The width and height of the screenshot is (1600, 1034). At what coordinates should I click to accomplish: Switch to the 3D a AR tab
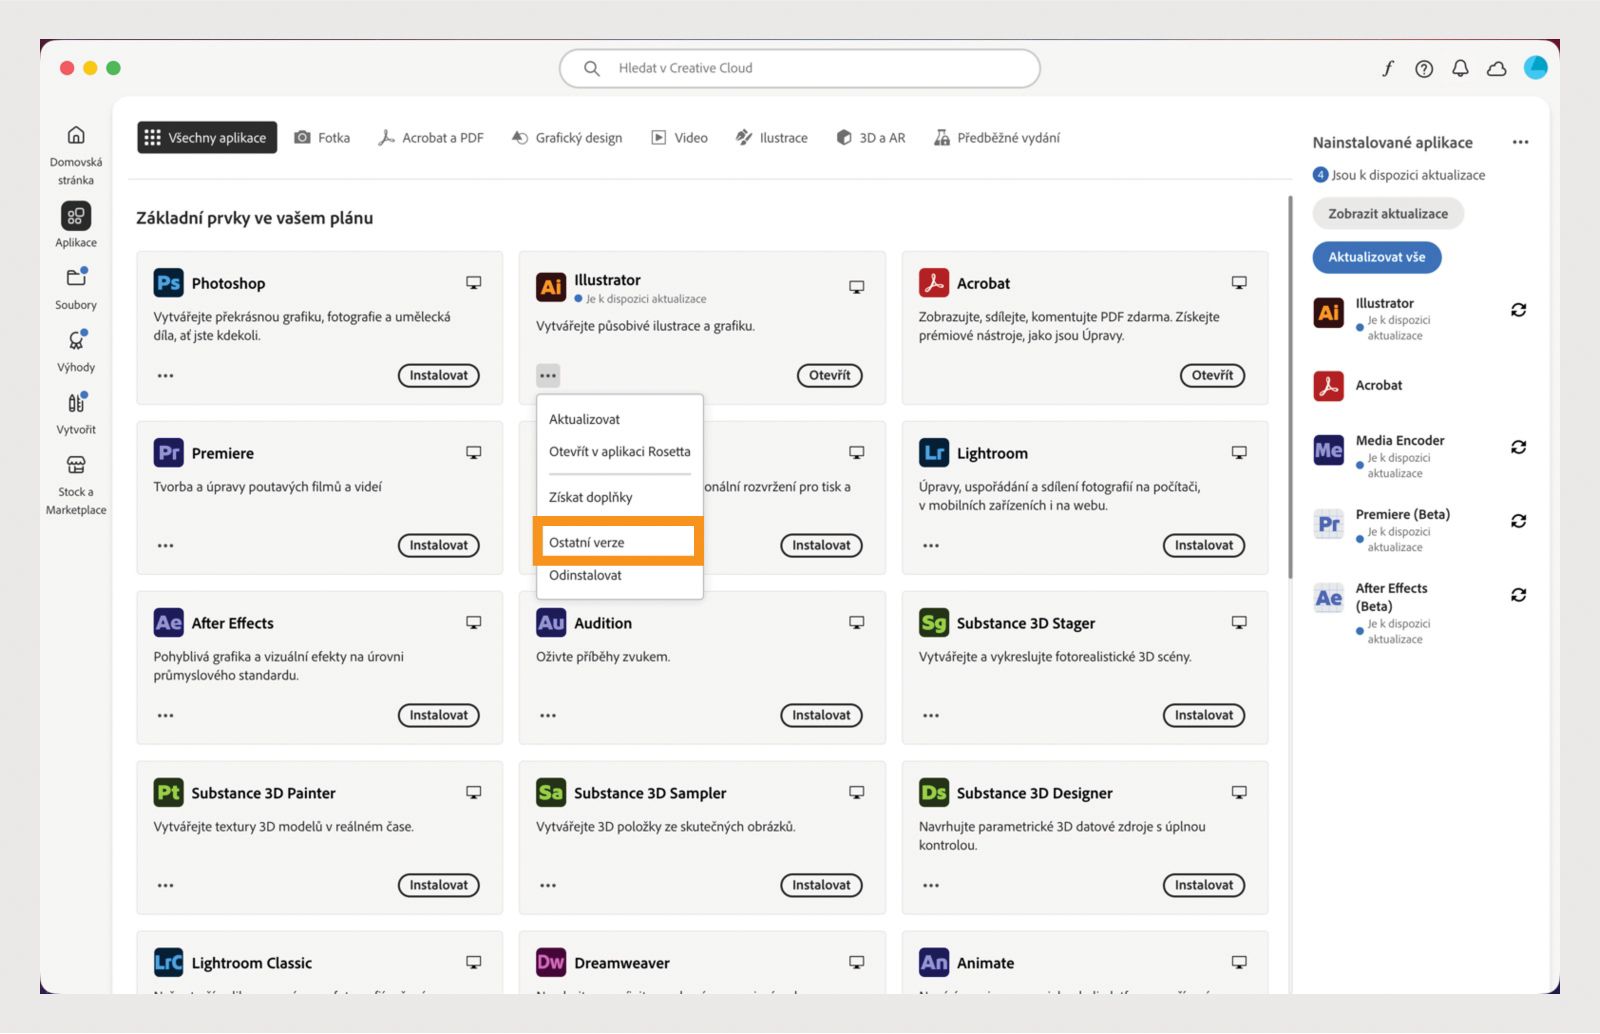click(x=871, y=138)
